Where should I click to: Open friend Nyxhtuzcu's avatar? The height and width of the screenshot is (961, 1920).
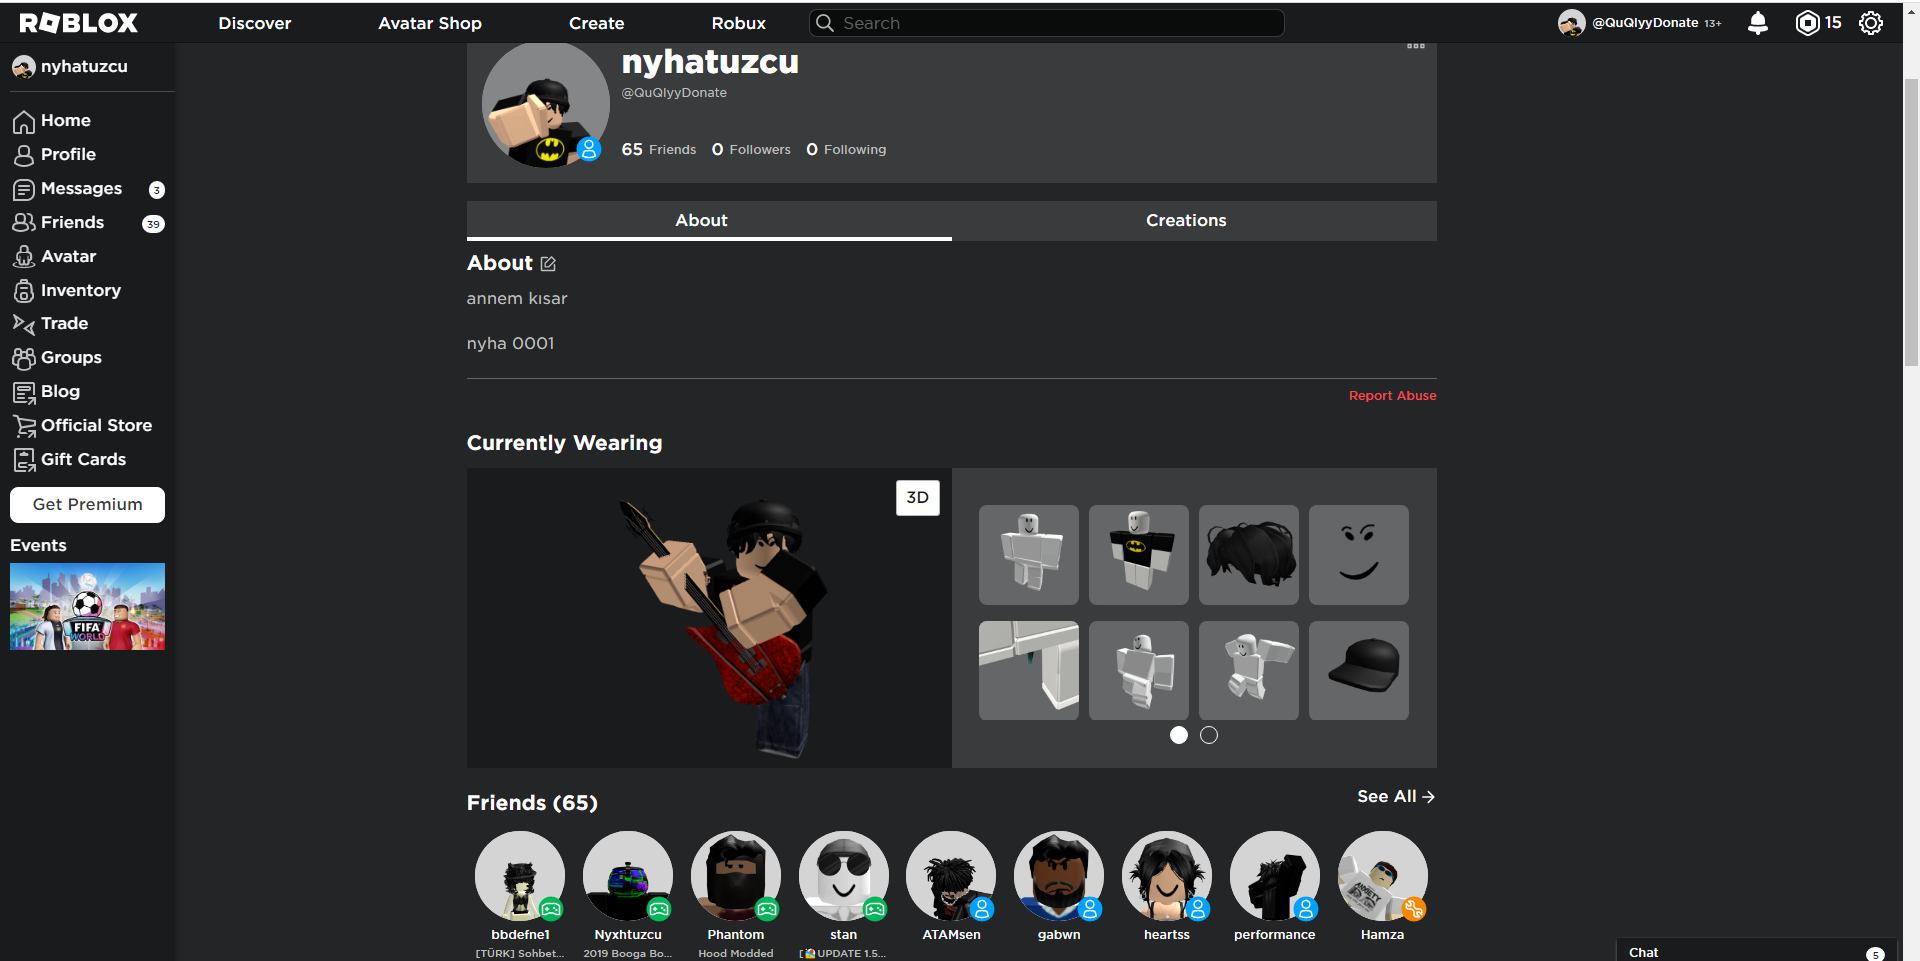(628, 876)
